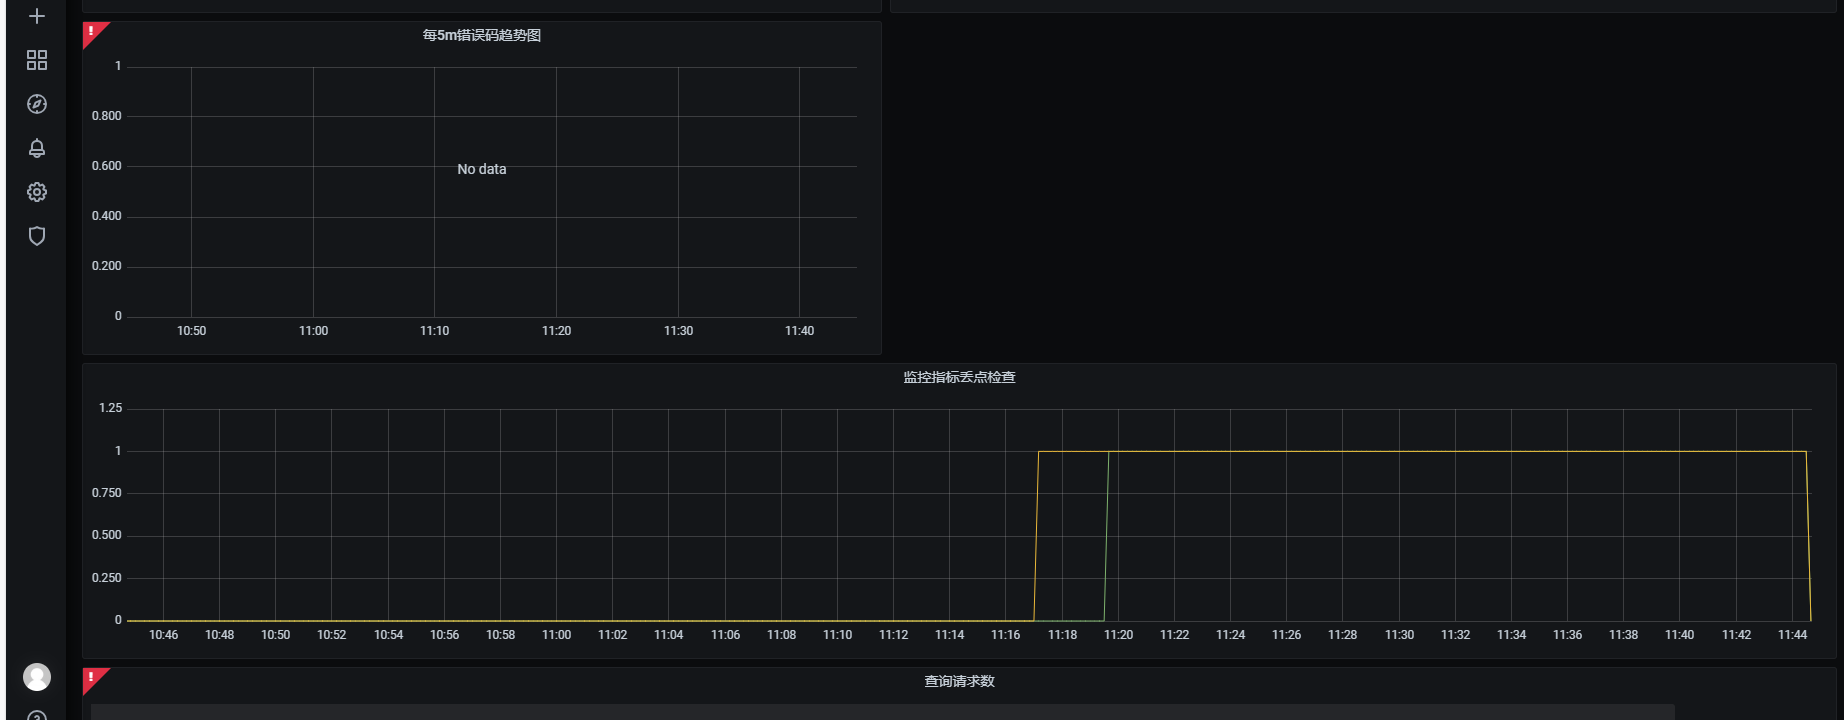Image resolution: width=1844 pixels, height=720 pixels.
Task: Click the 11:00 tick in 监控指标丢点检查 chart
Action: (x=556, y=635)
